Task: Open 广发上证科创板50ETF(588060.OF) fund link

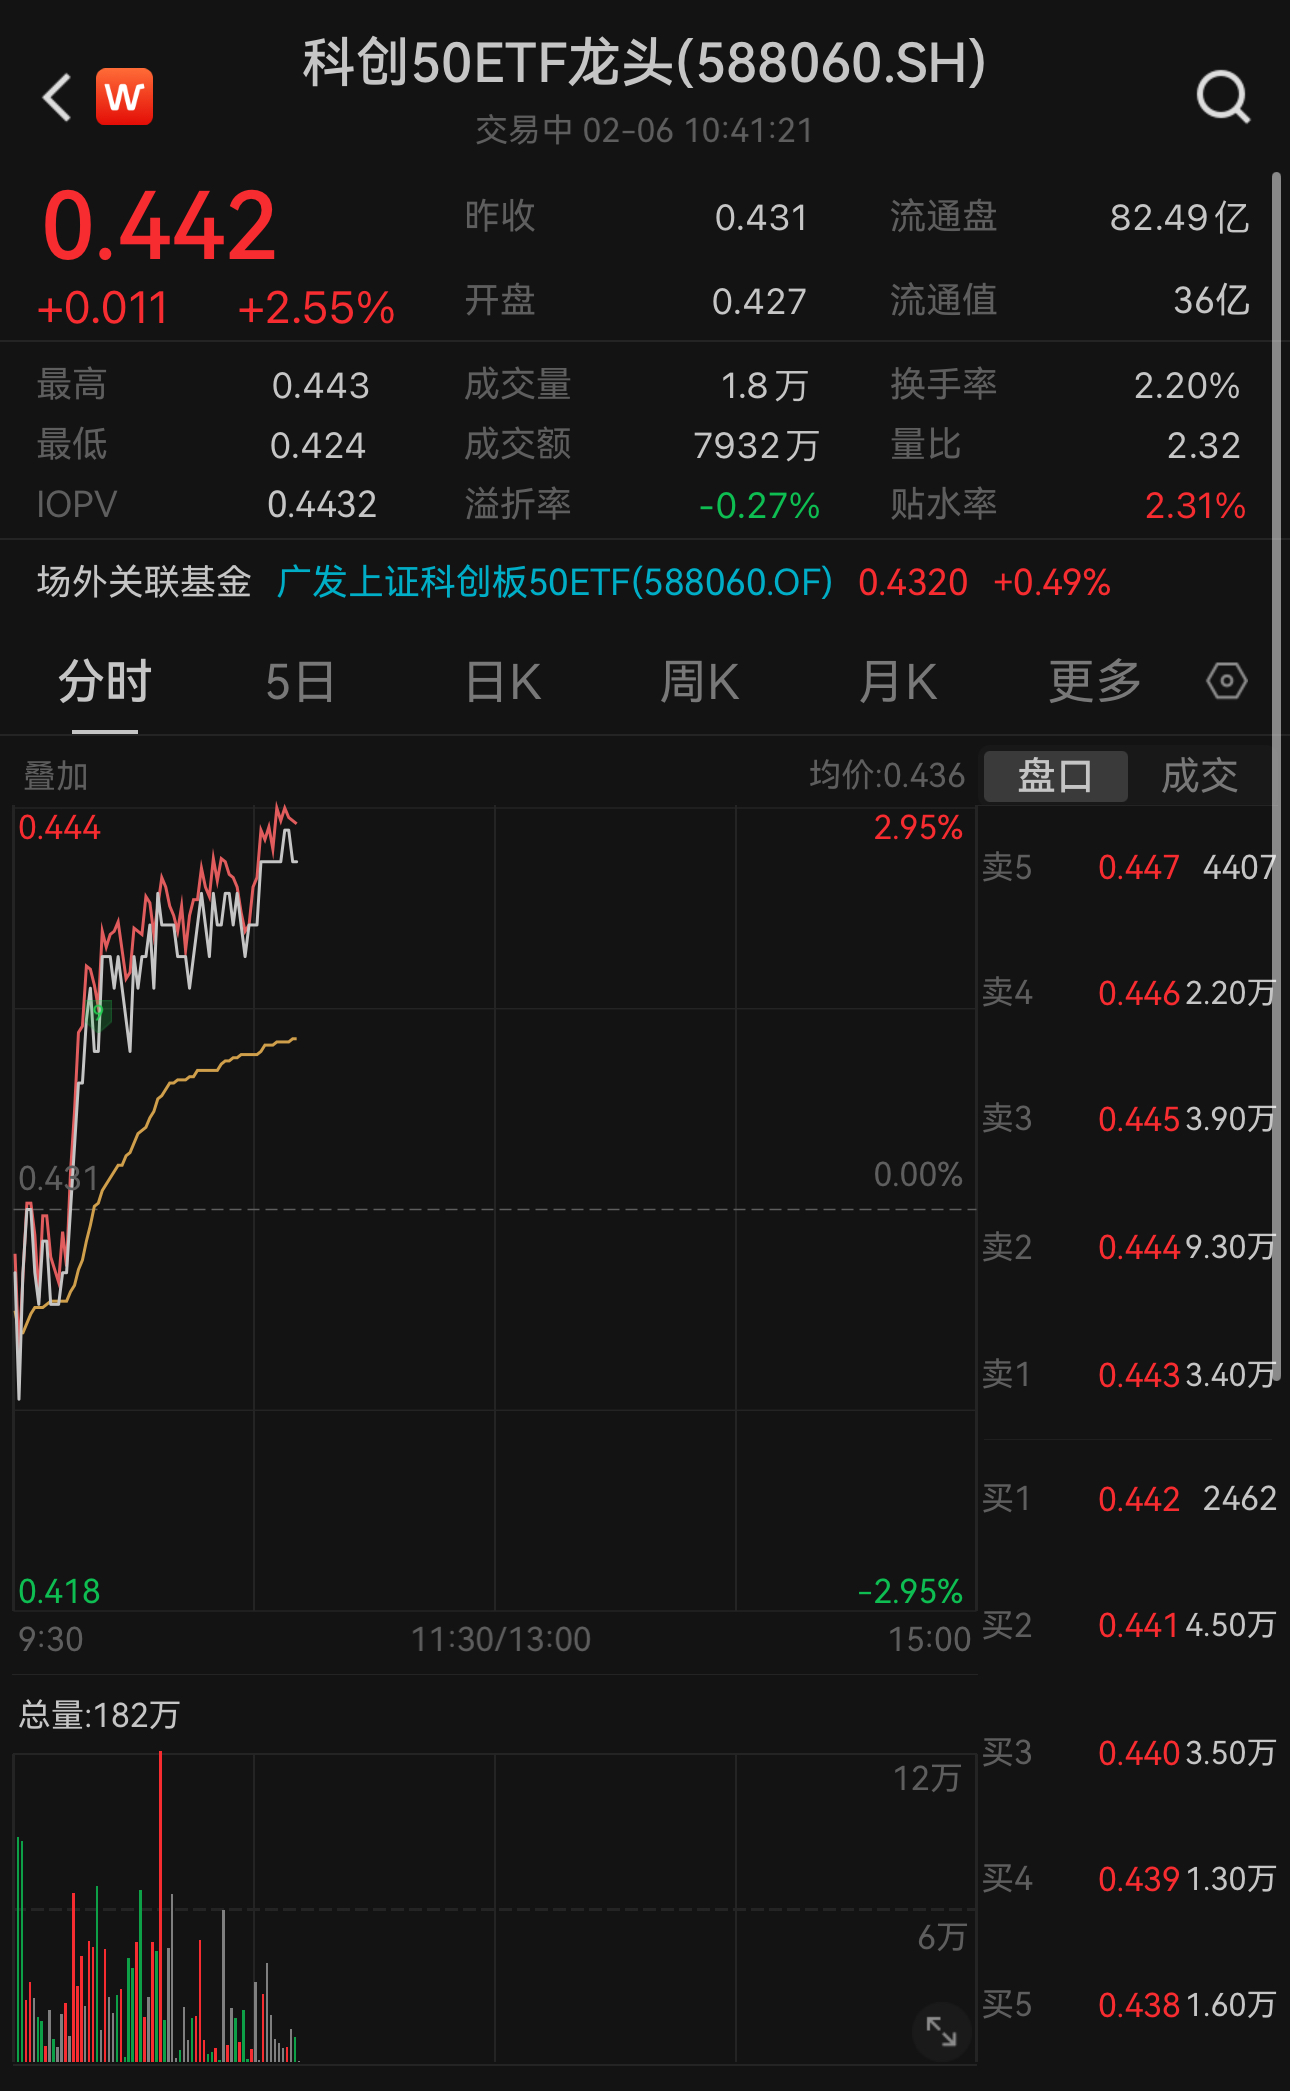Action: click(x=555, y=582)
